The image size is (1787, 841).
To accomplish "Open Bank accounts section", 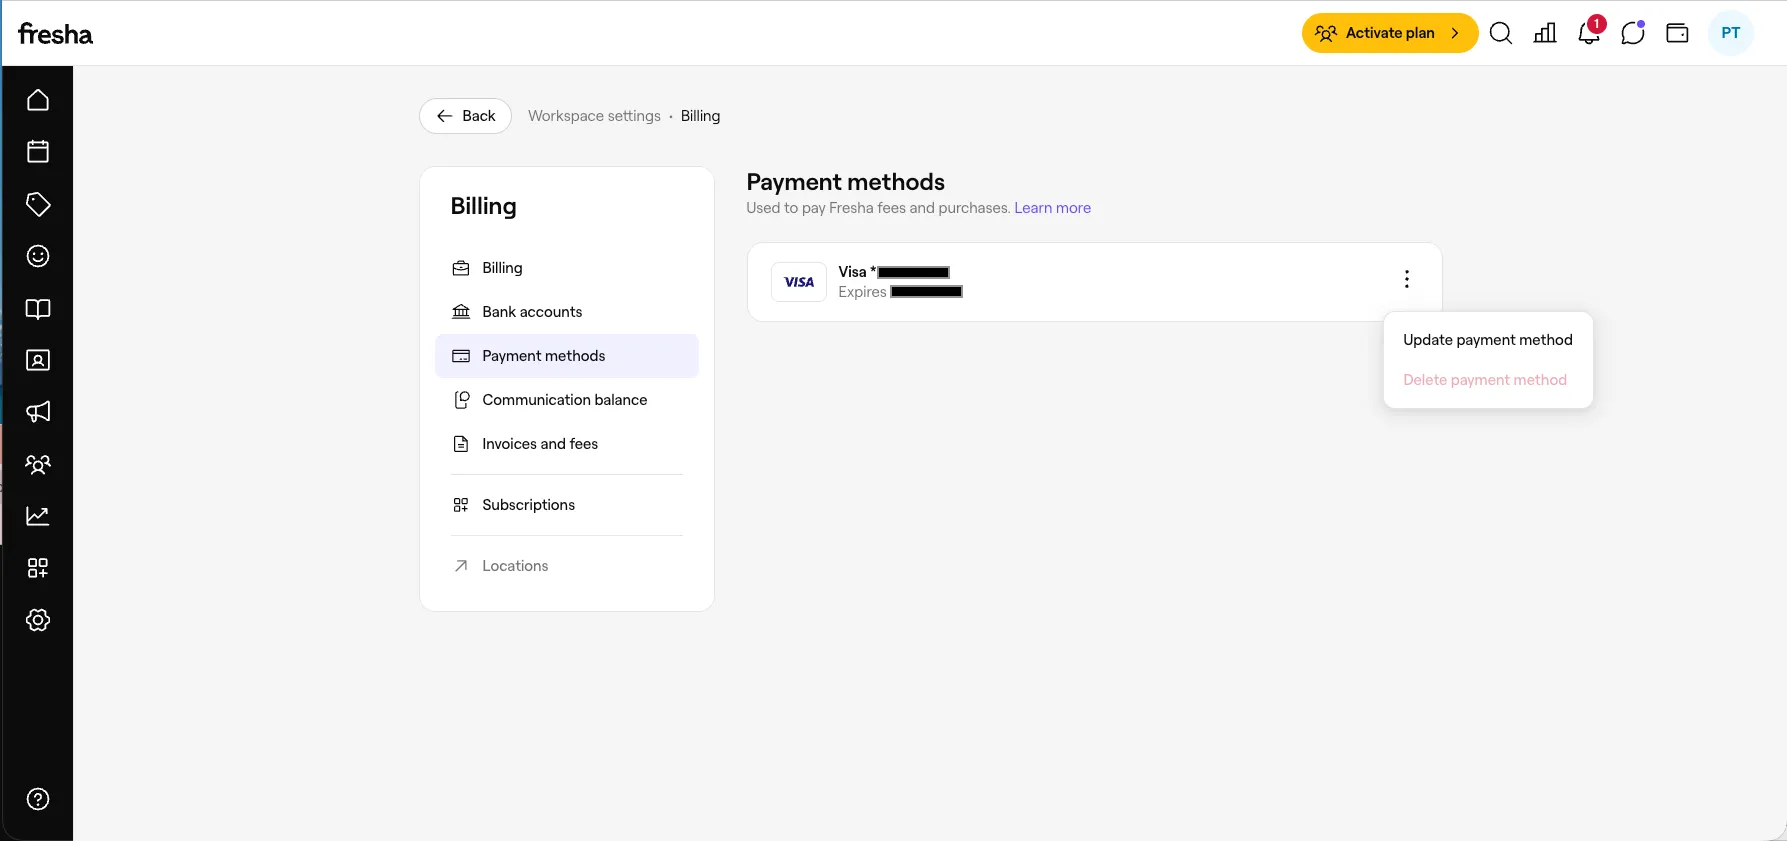I will point(567,312).
